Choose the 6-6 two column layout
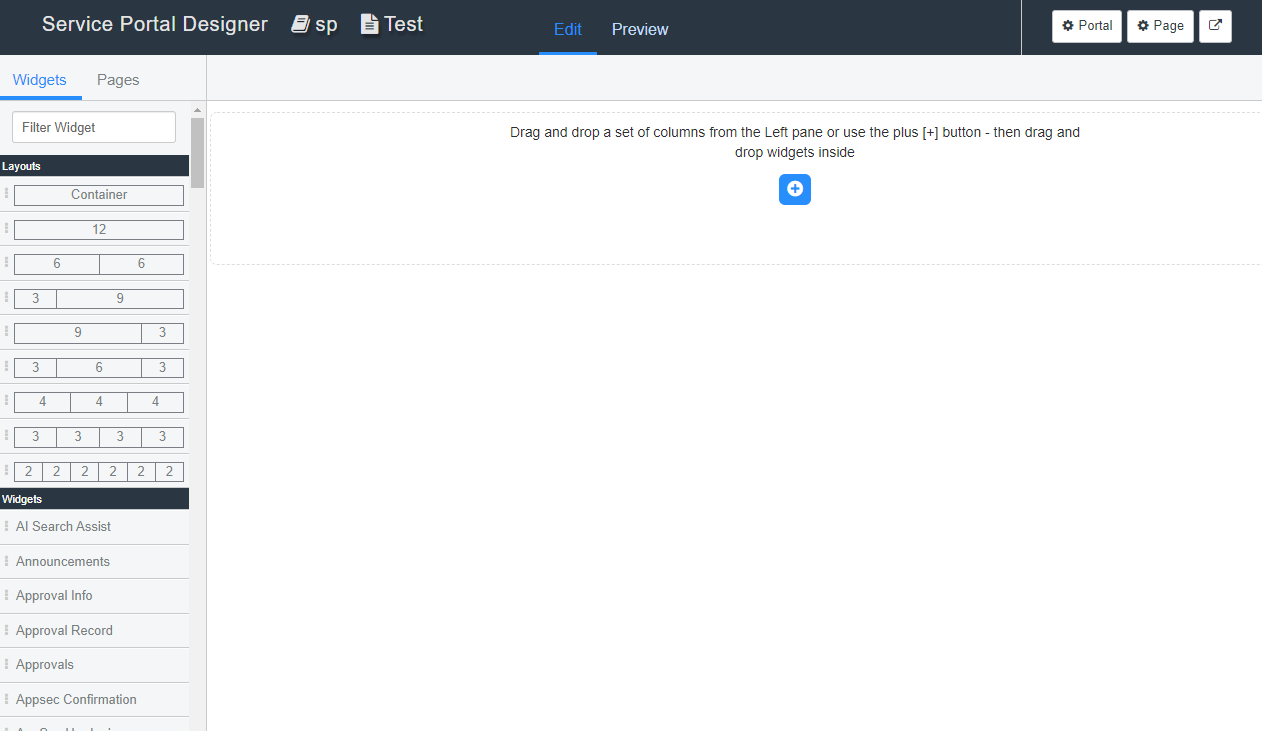This screenshot has height=731, width=1262. coord(98,263)
